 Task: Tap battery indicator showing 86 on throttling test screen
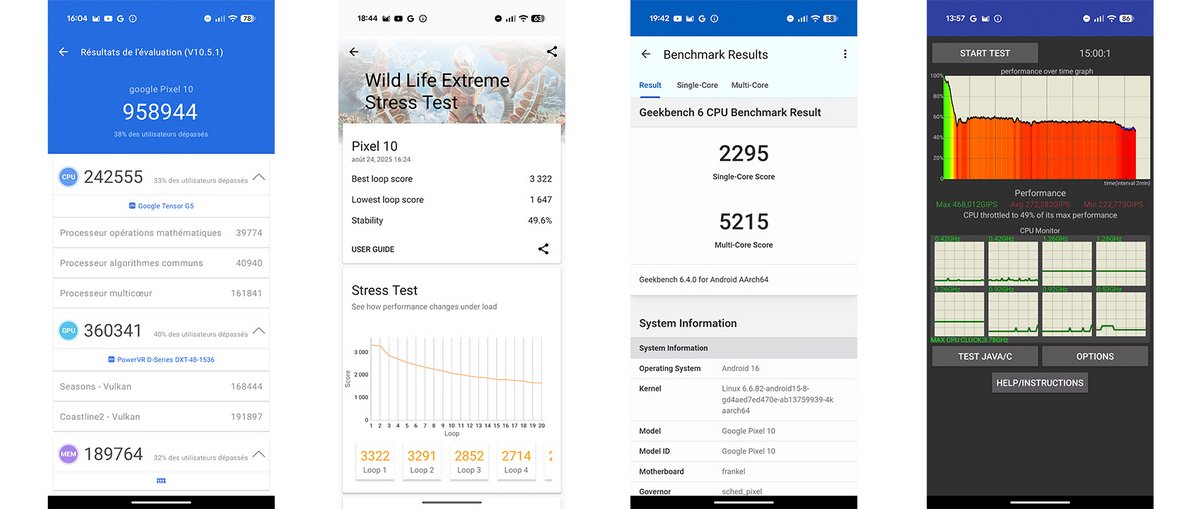tap(1126, 19)
